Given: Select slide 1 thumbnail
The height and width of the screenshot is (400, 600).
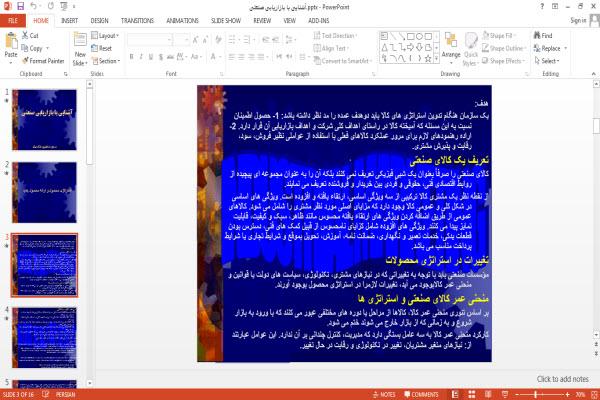Looking at the screenshot, I should [44, 120].
